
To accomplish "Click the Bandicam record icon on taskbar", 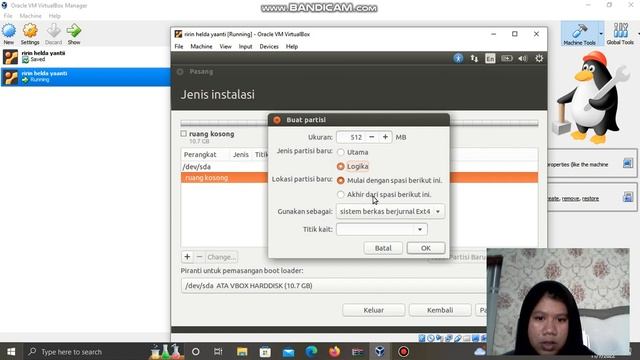I will [x=403, y=351].
